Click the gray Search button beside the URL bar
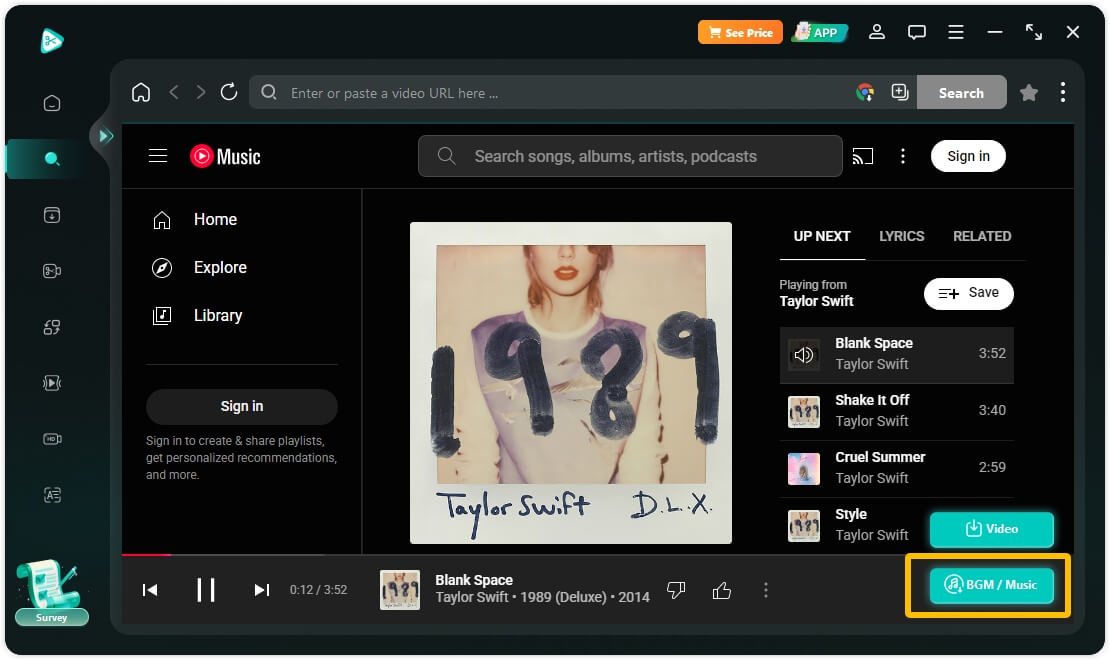 coord(961,92)
